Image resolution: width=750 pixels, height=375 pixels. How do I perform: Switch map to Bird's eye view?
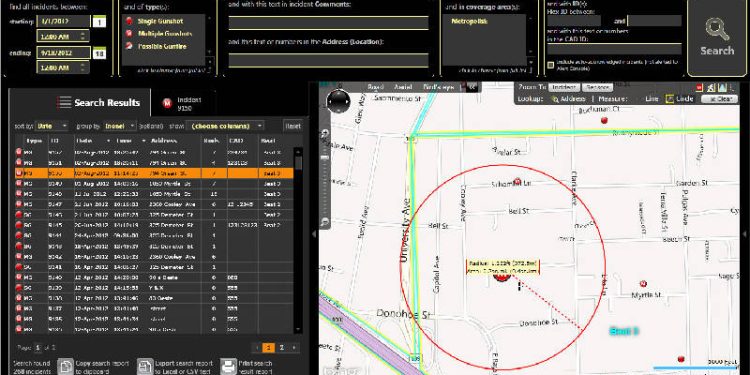pyautogui.click(x=439, y=87)
